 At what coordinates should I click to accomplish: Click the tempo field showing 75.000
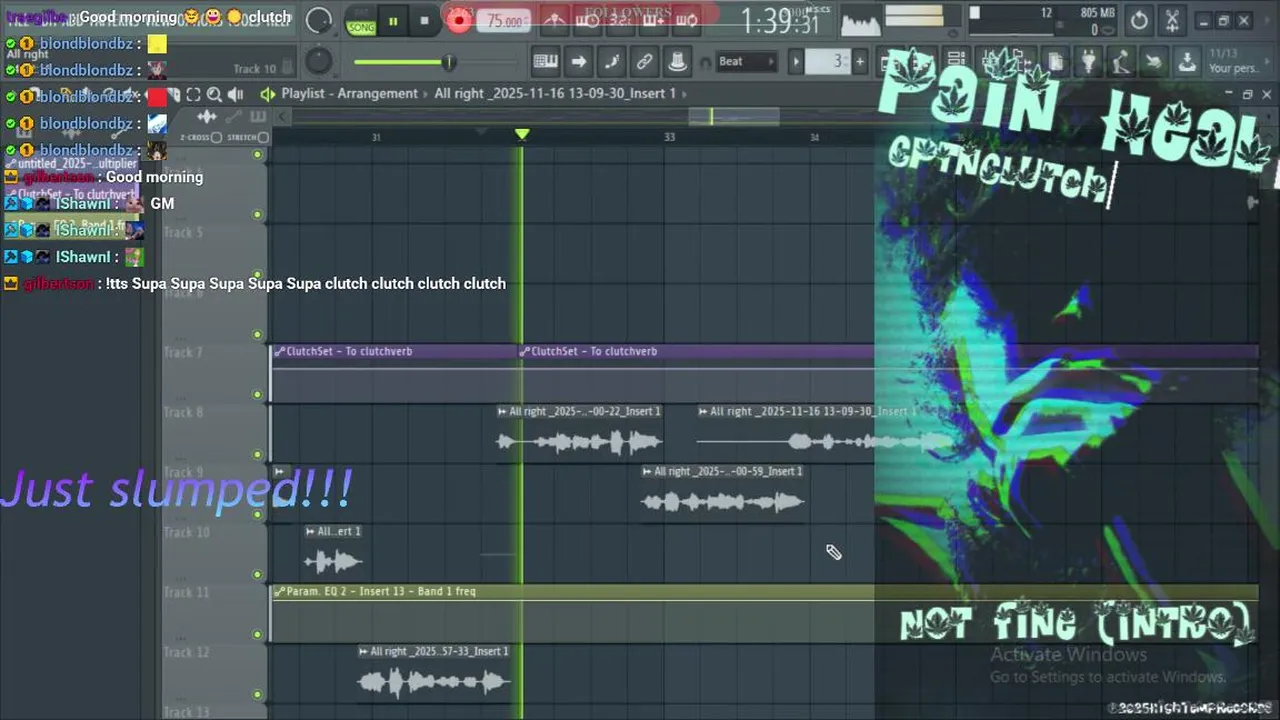505,21
